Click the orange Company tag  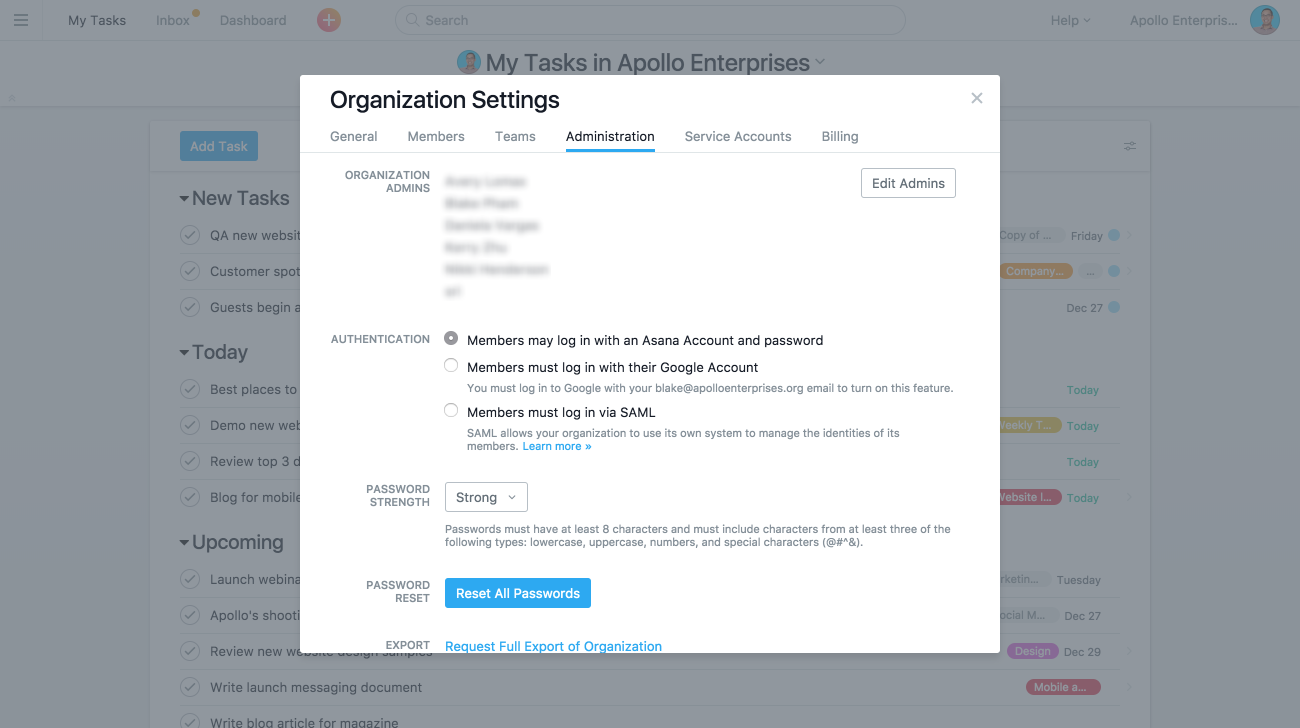click(1035, 271)
